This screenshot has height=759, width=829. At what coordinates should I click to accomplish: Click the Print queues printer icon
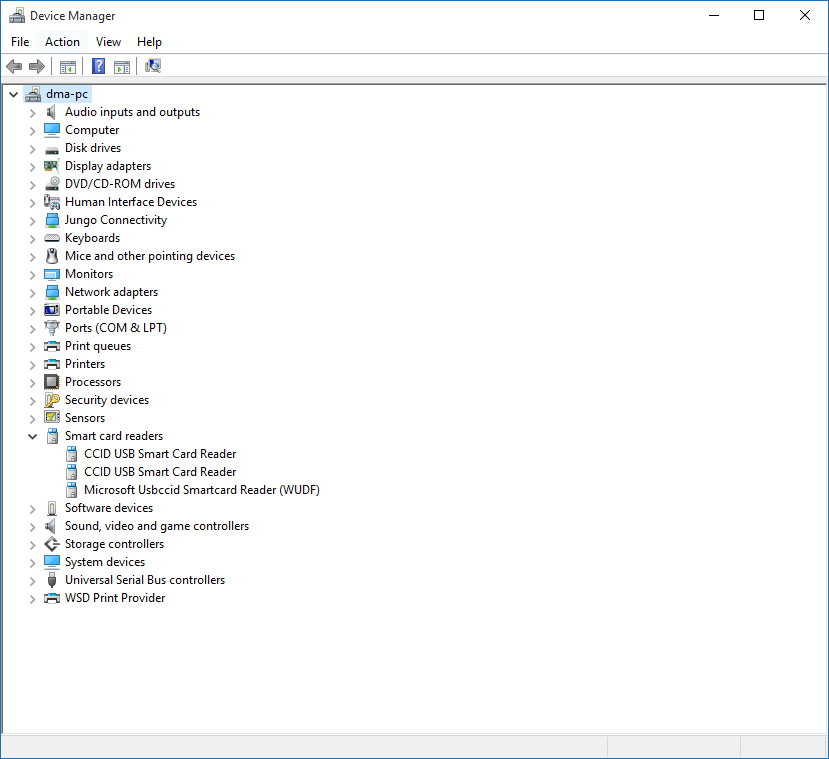[x=52, y=346]
